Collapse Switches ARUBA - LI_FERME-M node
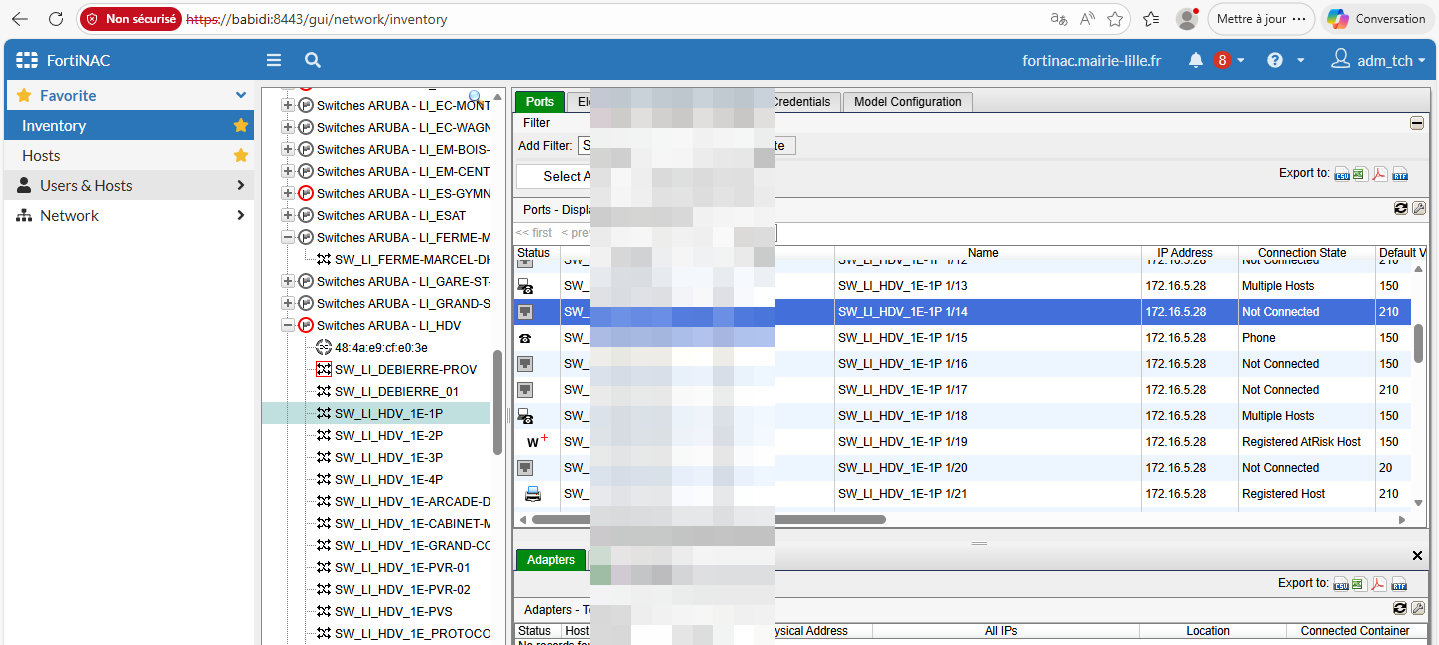Viewport: 1439px width, 645px height. pos(288,237)
